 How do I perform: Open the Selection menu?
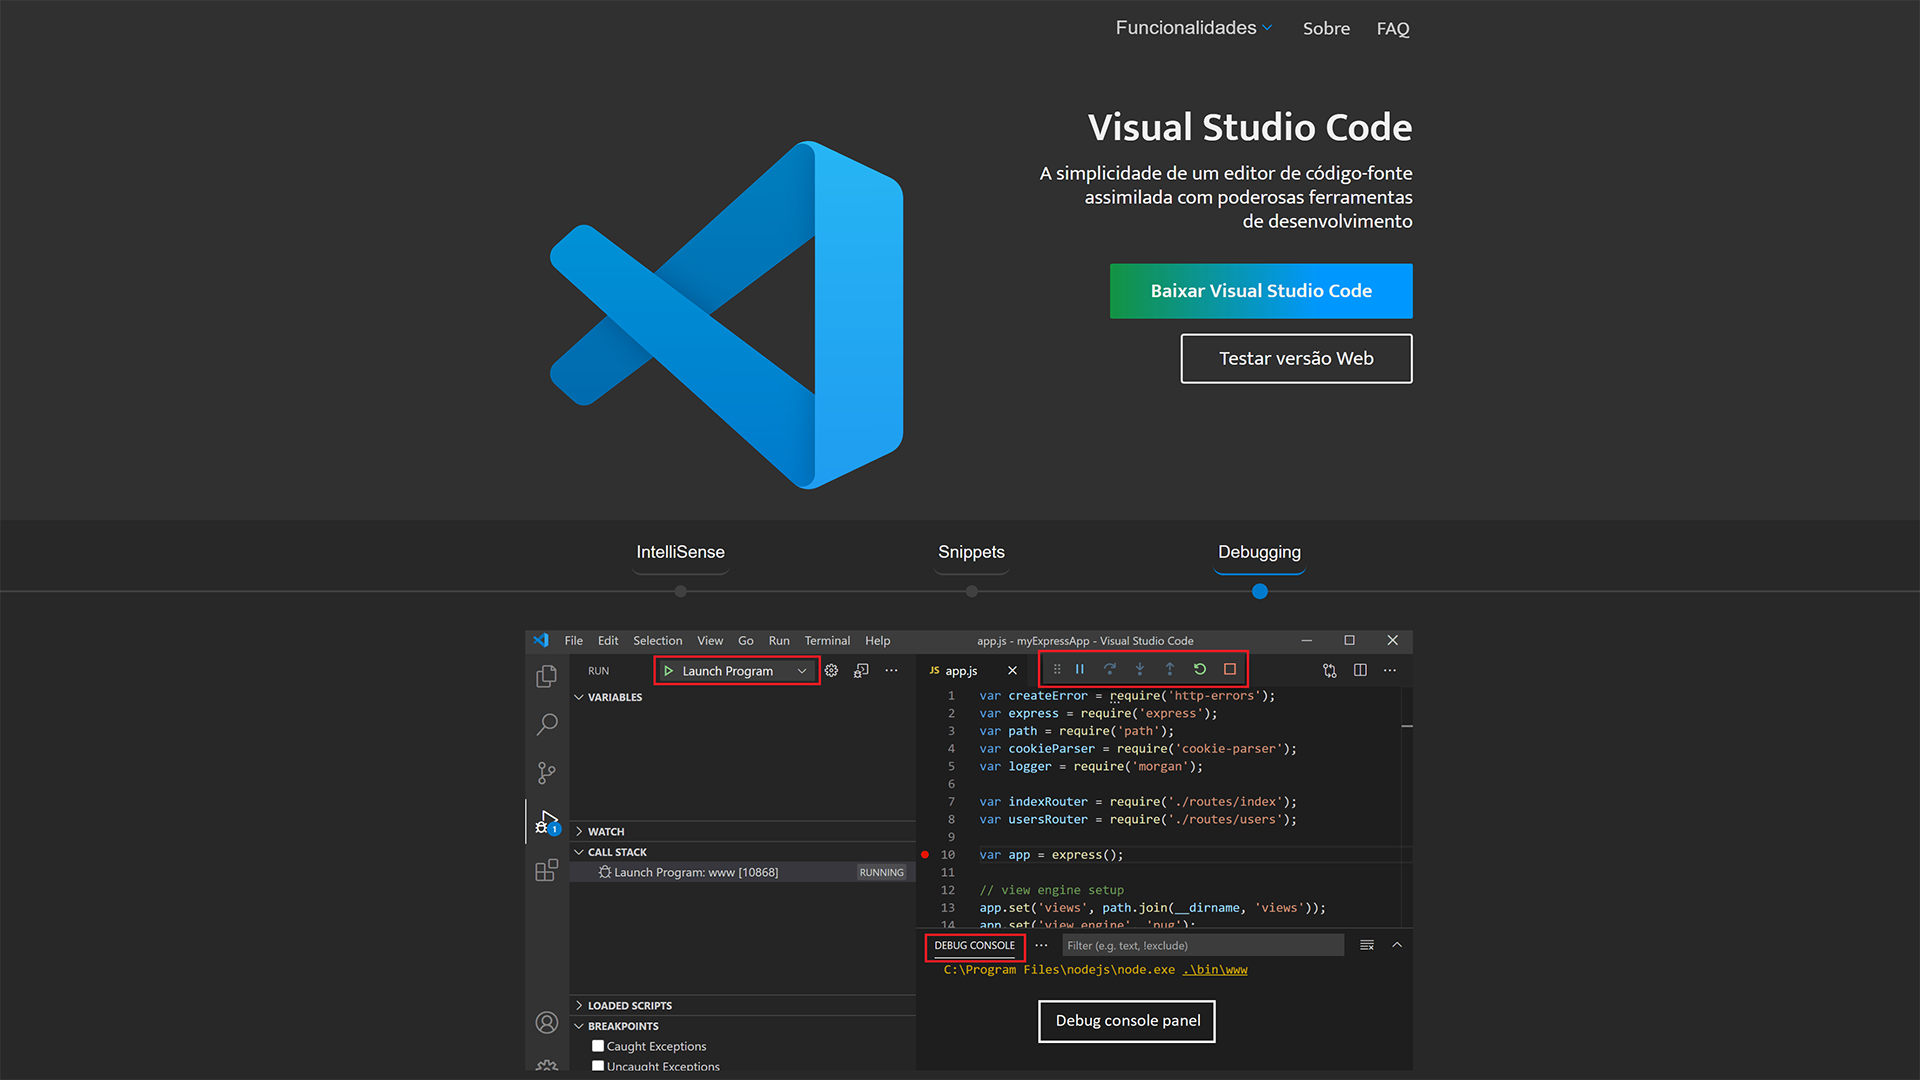click(657, 641)
